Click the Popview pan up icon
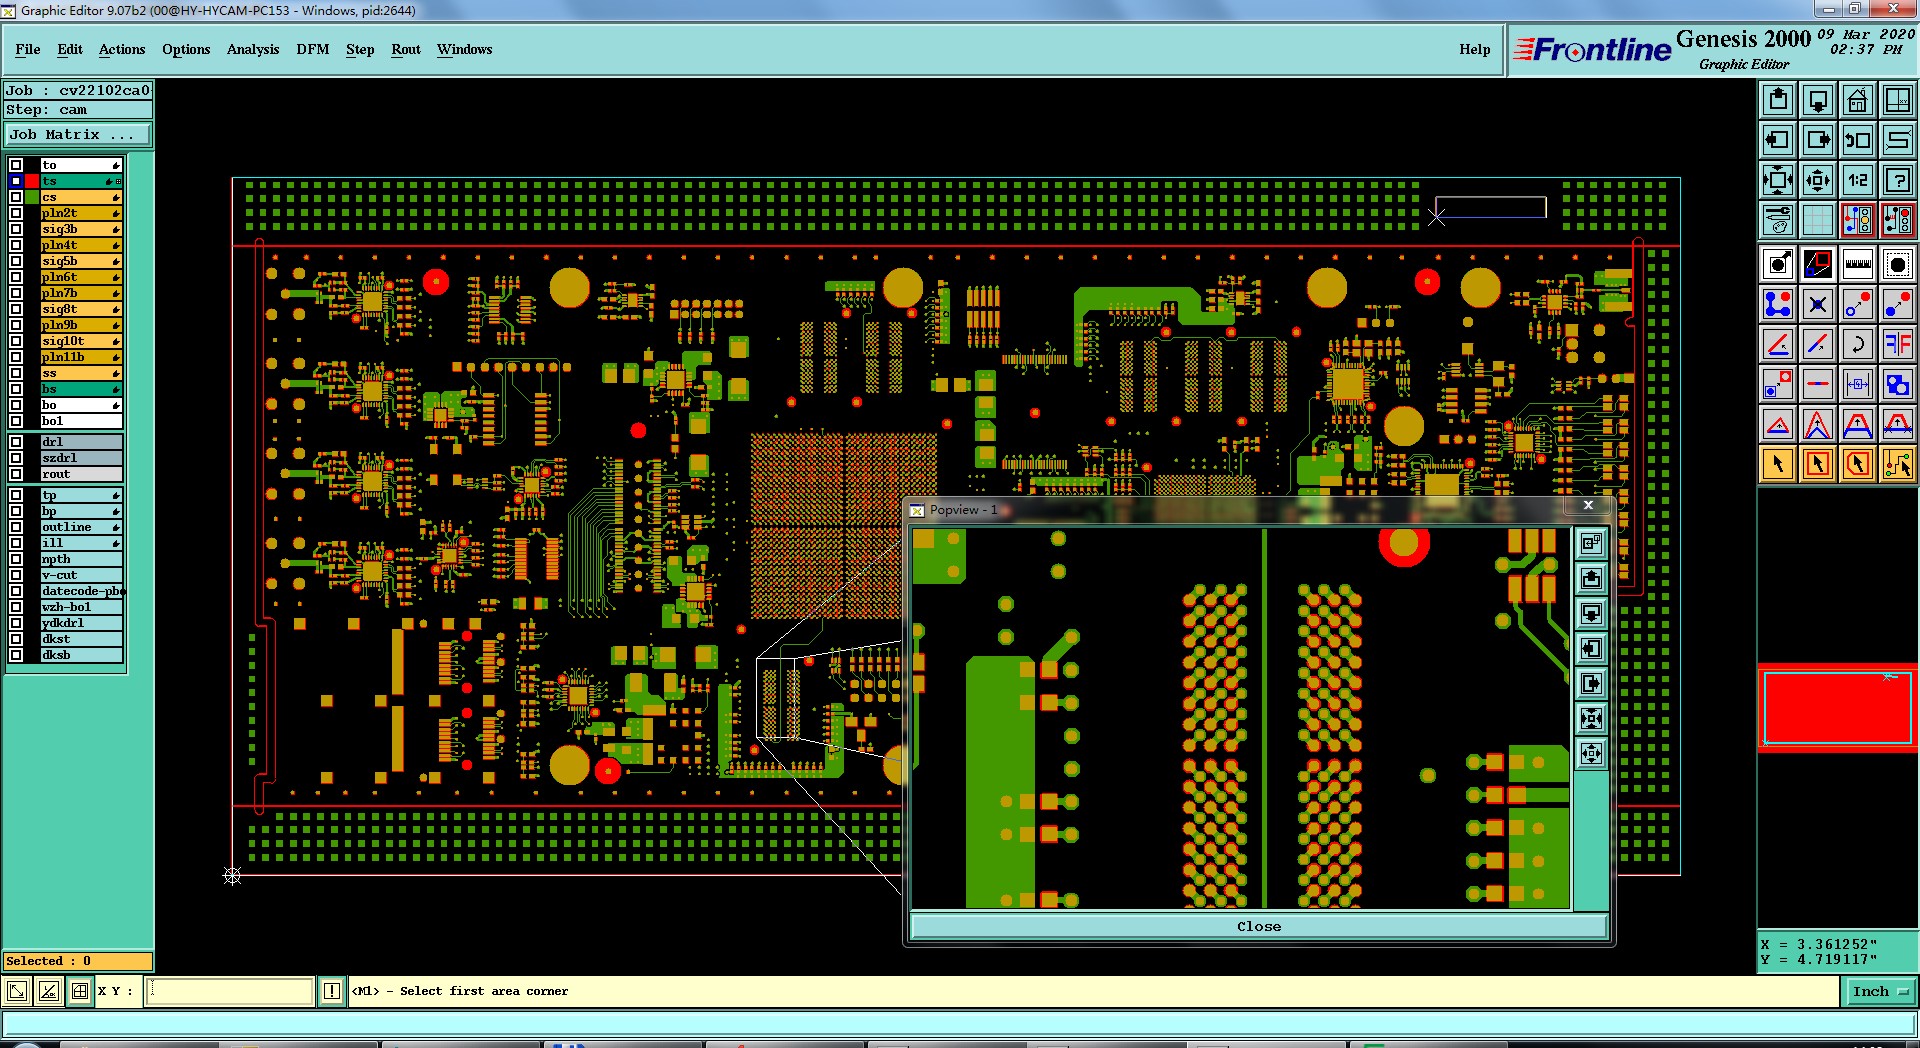1920x1048 pixels. [x=1591, y=579]
